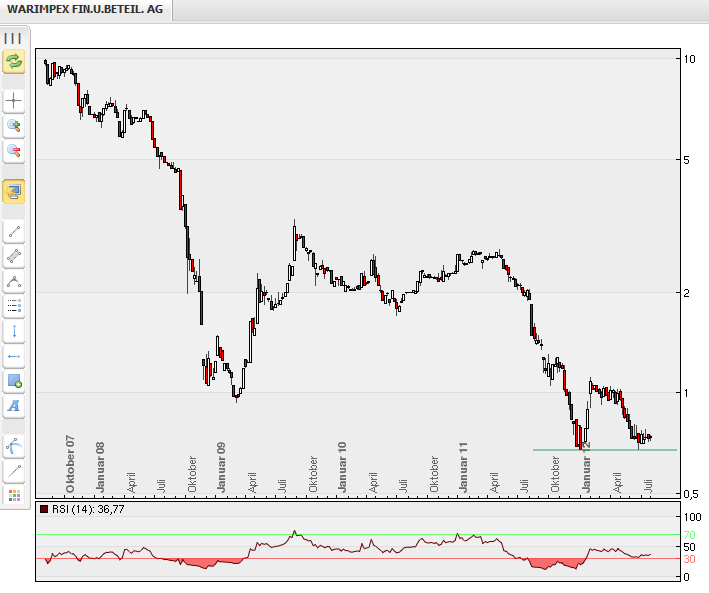Click the 'Januar 10' time axis label
Screen dimensions: 709x593
(342, 468)
